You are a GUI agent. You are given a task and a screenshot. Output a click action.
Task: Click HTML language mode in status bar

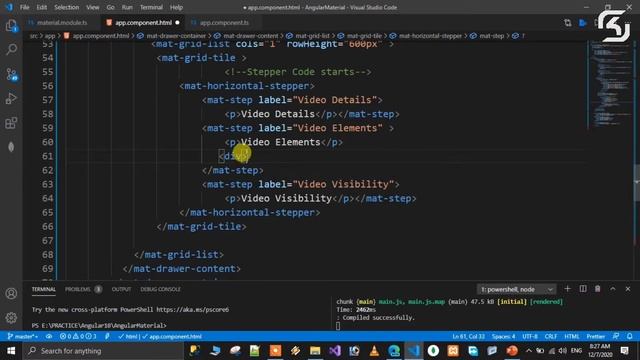[572, 337]
